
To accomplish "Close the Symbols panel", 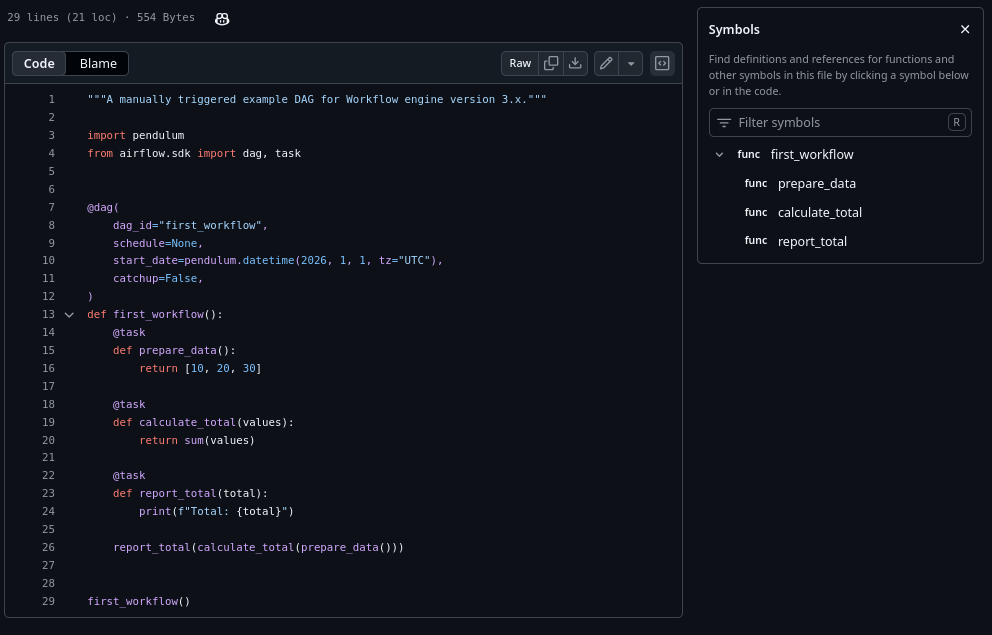I will (x=965, y=29).
